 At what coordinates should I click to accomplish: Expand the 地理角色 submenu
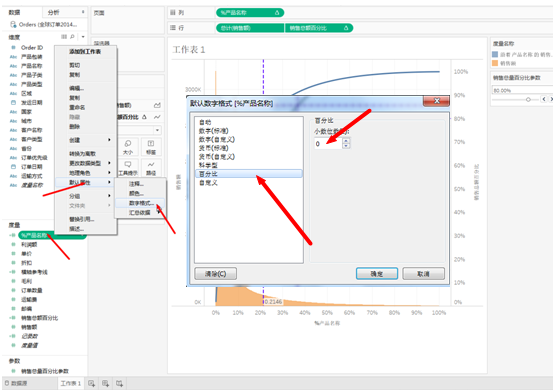(85, 173)
